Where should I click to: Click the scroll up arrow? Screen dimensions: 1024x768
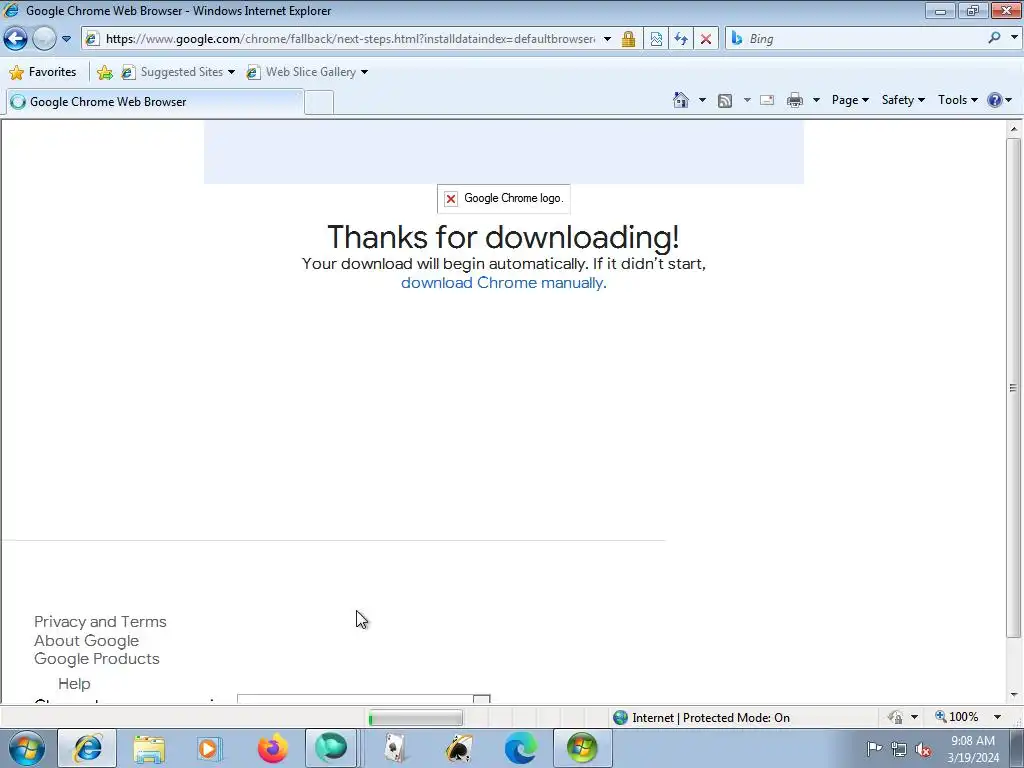click(1014, 129)
